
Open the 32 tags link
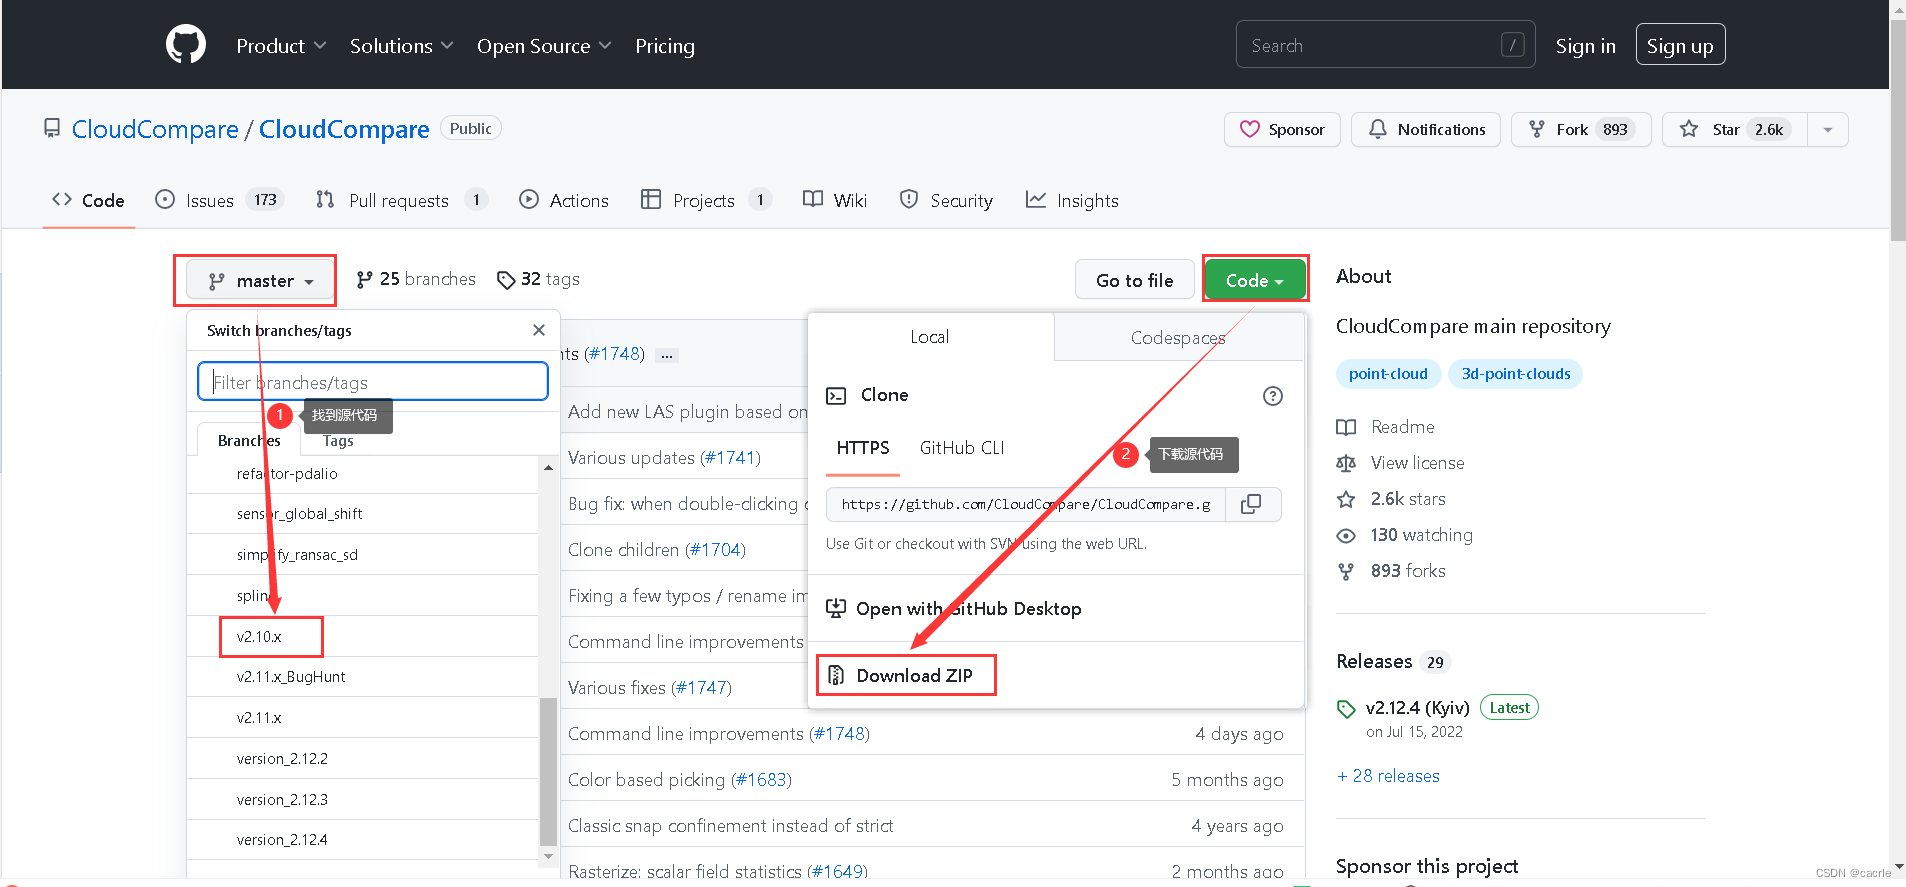(x=538, y=279)
